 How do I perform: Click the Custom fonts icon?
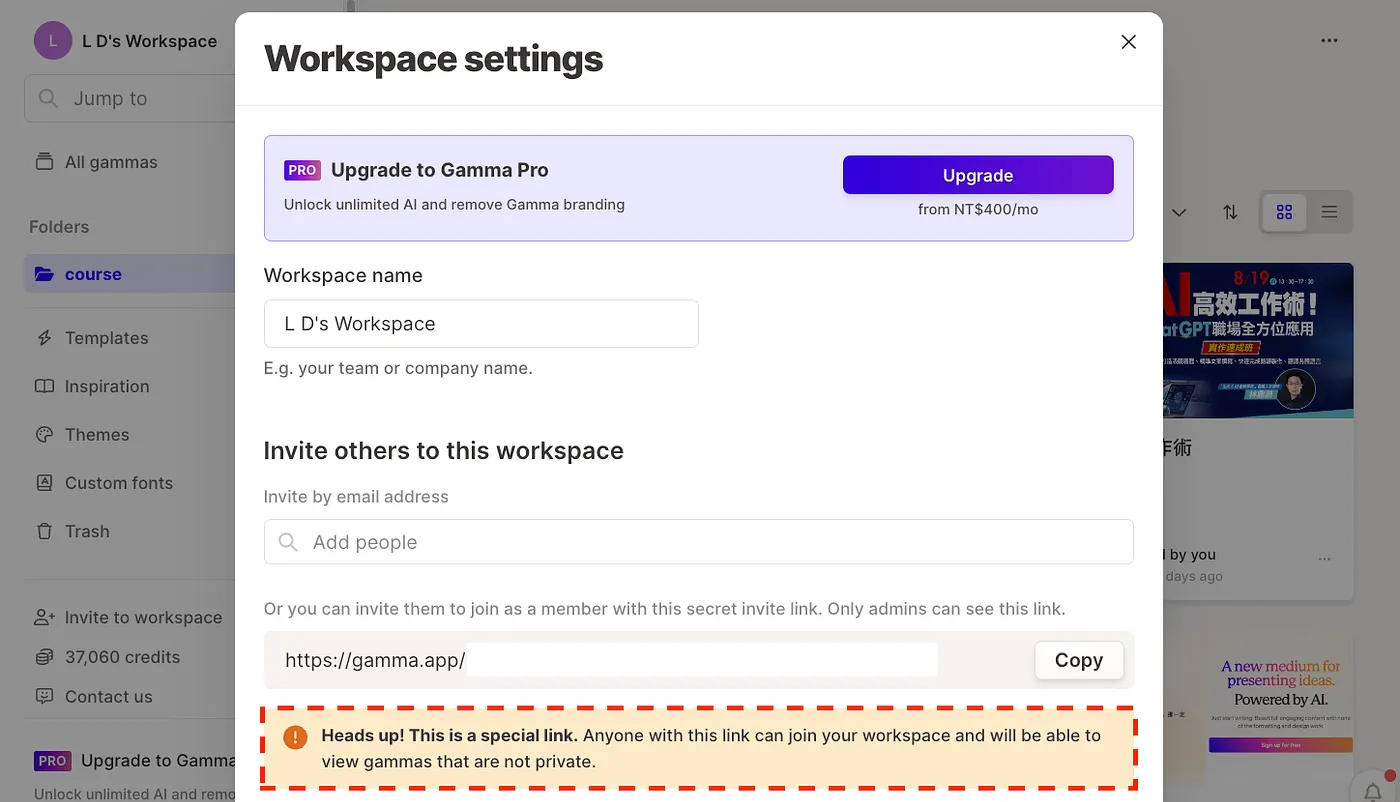44,483
